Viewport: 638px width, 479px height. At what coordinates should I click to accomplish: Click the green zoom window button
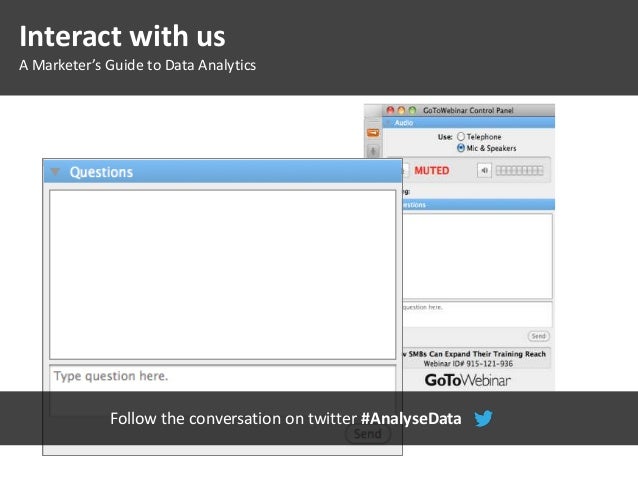pos(412,110)
